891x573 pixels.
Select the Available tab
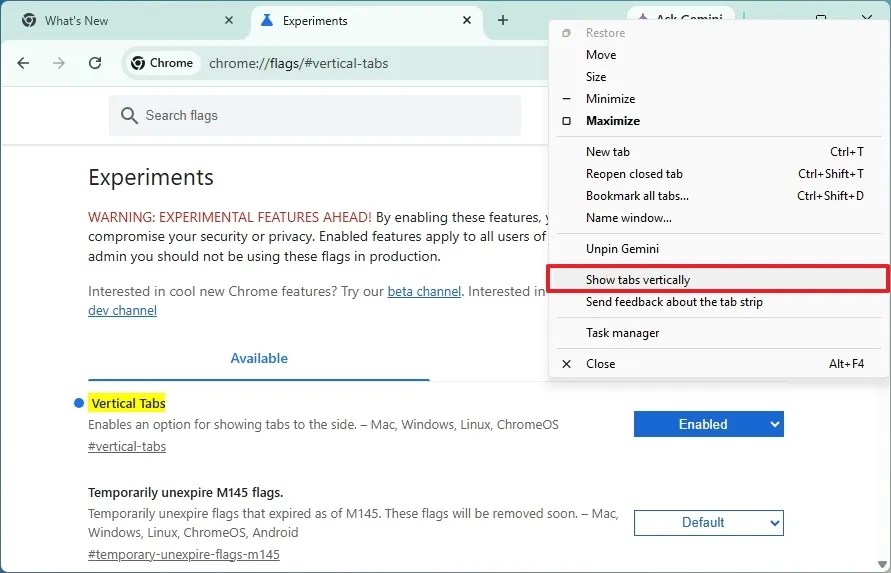[259, 359]
